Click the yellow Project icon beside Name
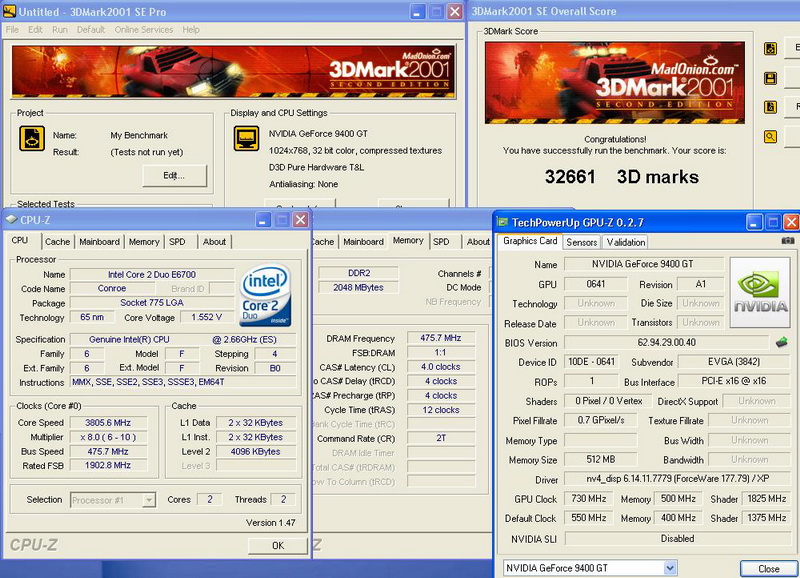 coord(32,139)
